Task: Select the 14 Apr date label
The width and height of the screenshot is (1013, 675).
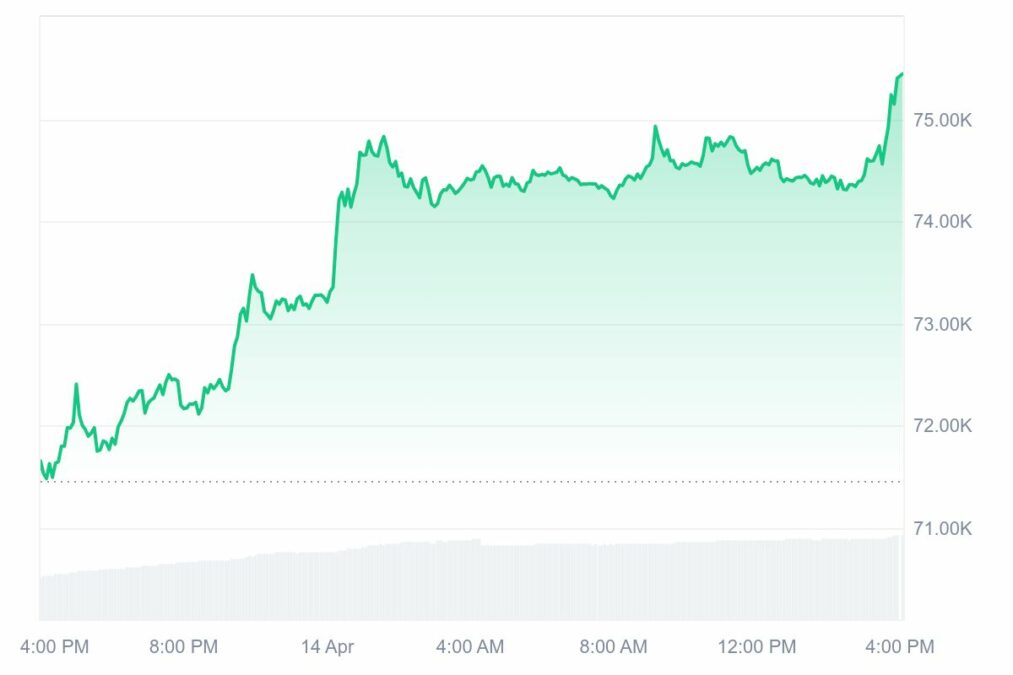Action: point(327,647)
